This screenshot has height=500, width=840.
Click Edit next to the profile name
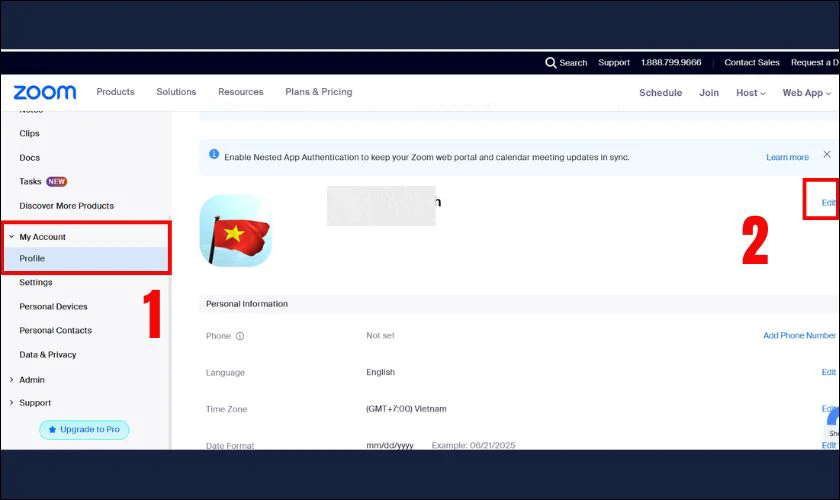(x=829, y=203)
